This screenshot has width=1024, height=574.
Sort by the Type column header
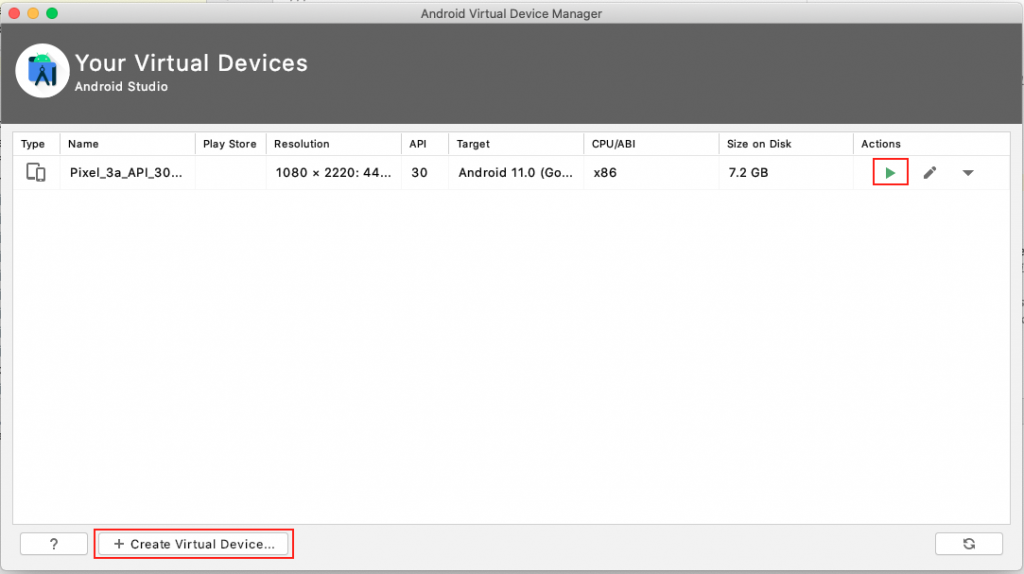tap(33, 144)
